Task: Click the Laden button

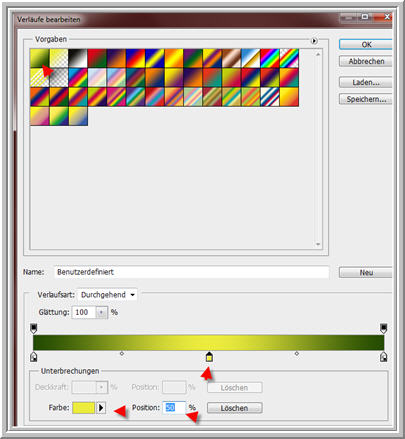Action: click(366, 82)
